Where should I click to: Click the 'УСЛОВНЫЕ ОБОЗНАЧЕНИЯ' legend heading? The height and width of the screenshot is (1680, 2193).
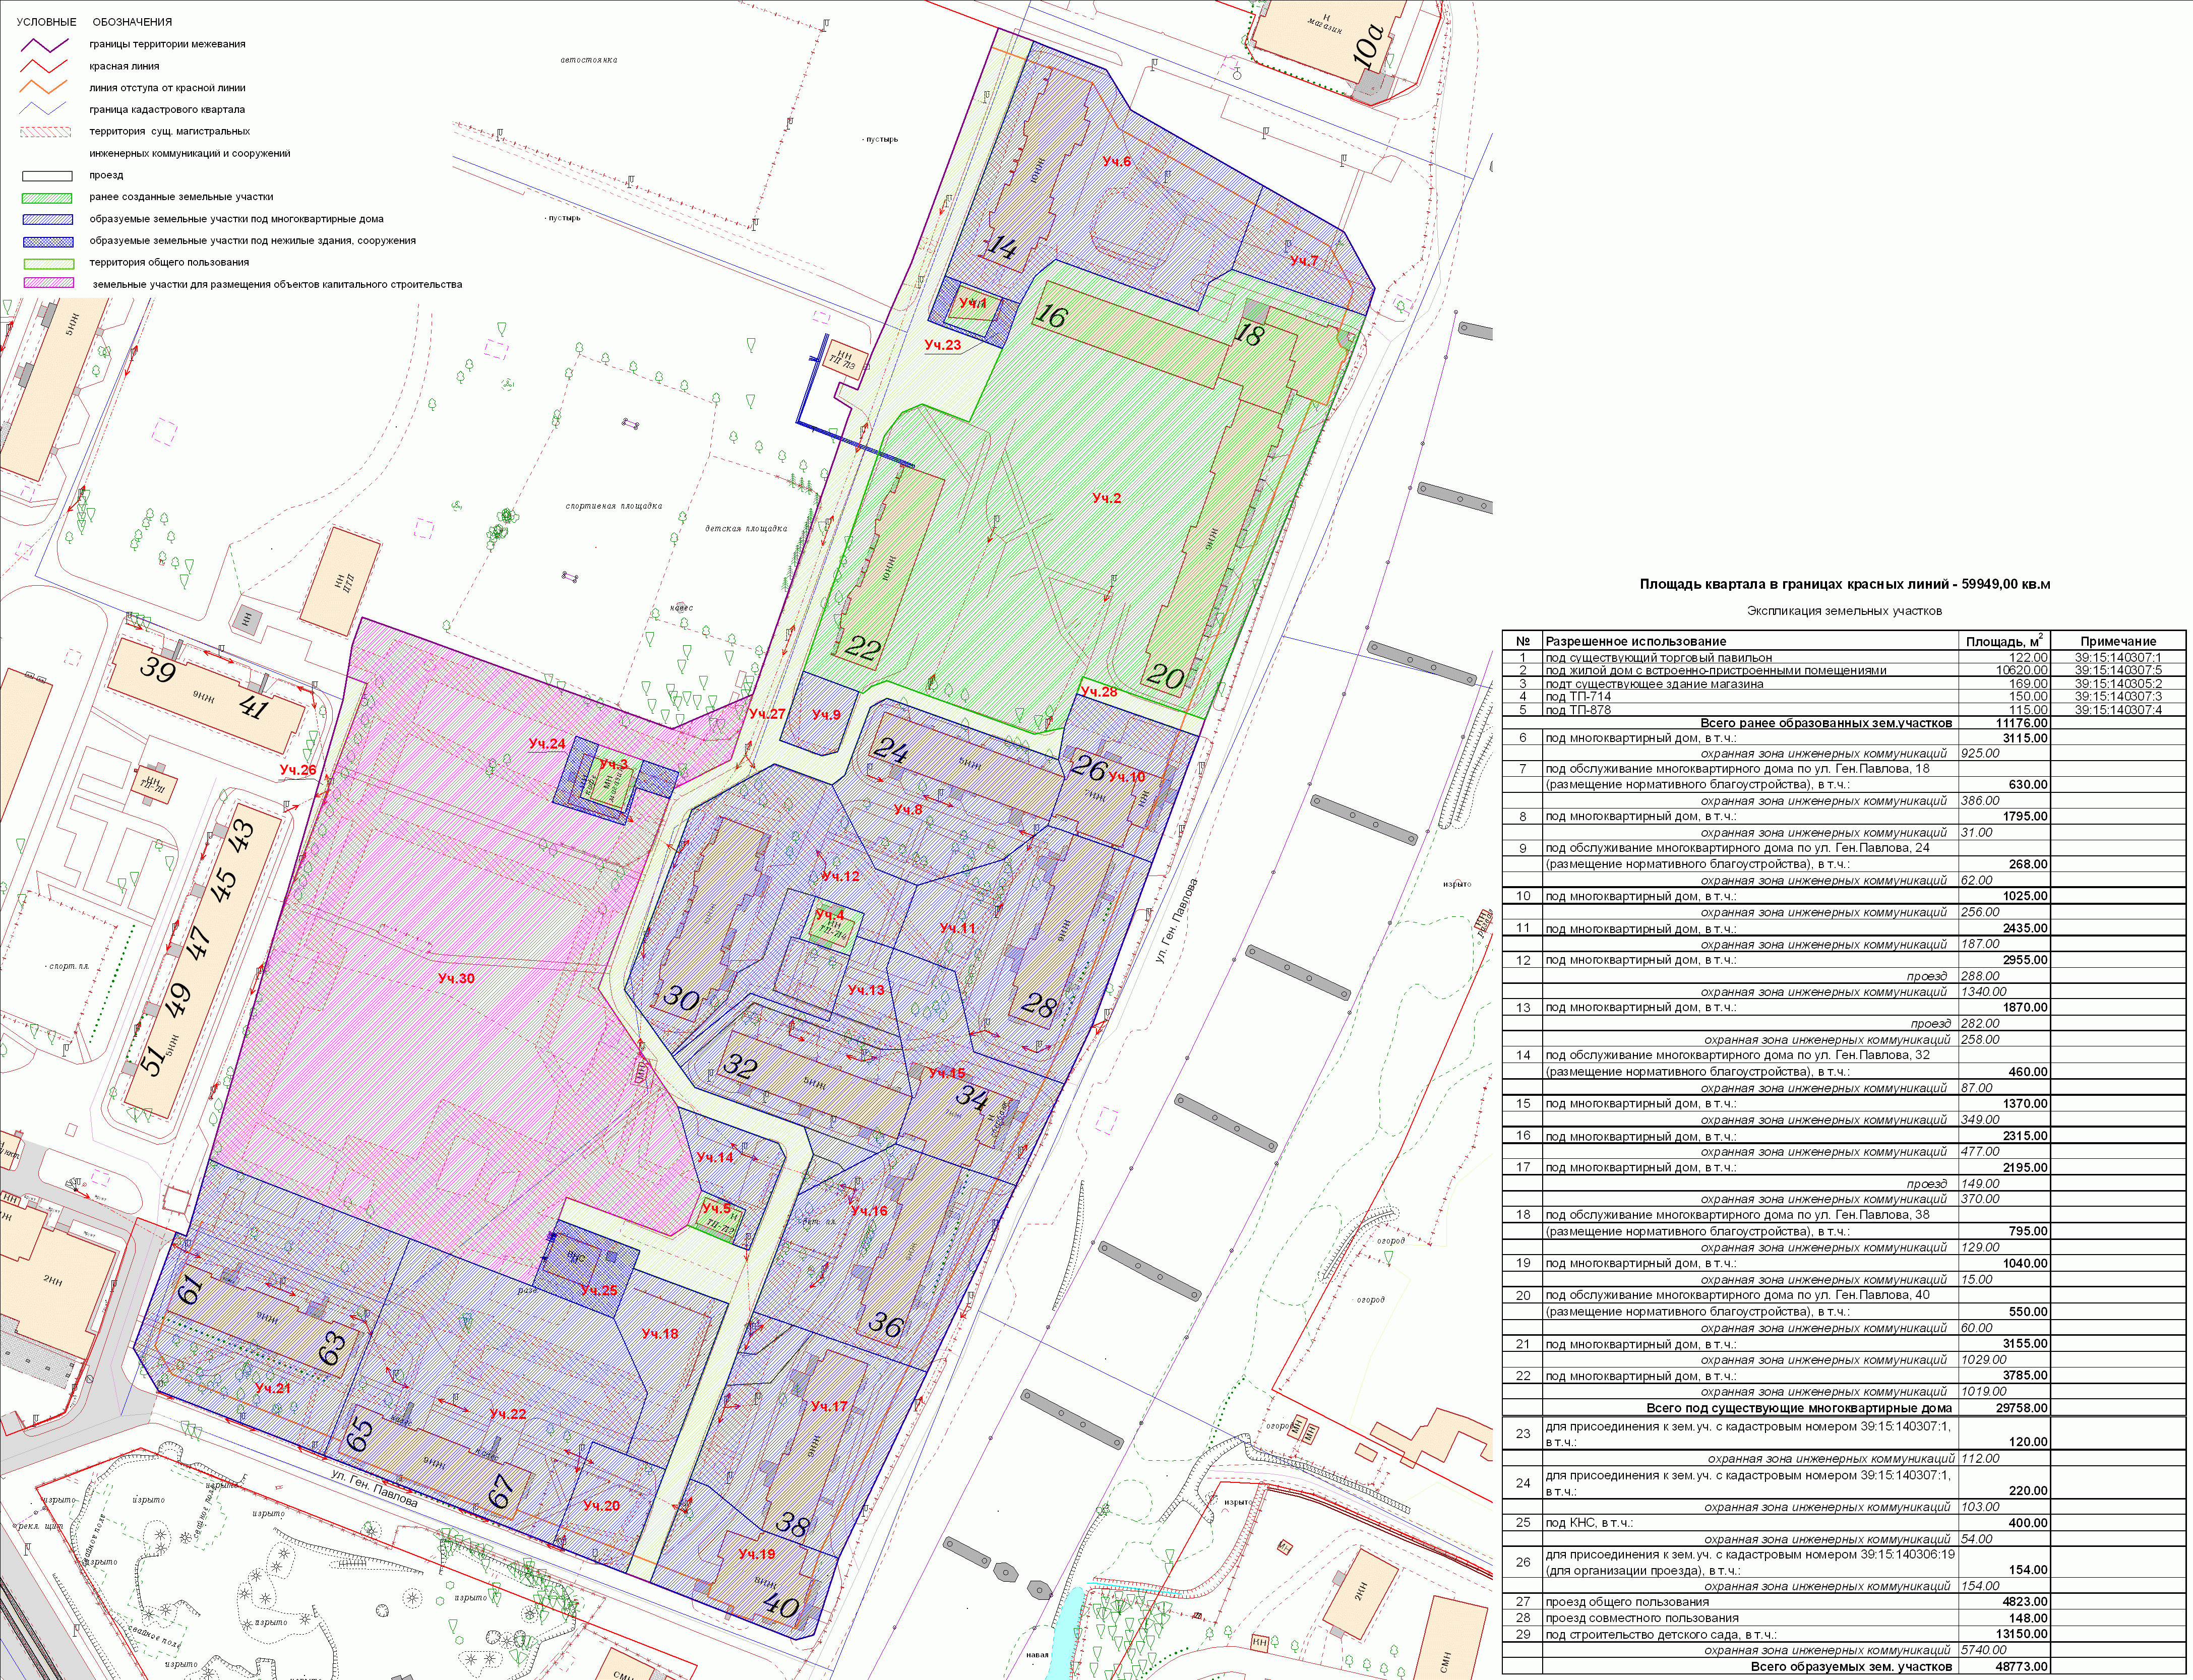pos(94,22)
